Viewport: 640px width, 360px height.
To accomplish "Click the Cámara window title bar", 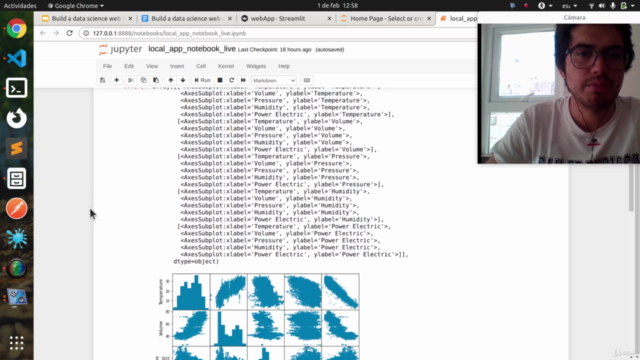I will (x=559, y=18).
